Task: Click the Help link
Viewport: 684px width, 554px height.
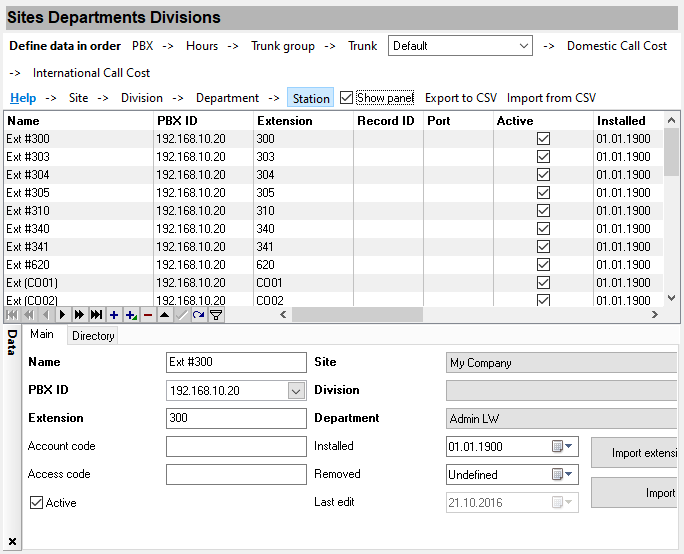Action: [23, 98]
